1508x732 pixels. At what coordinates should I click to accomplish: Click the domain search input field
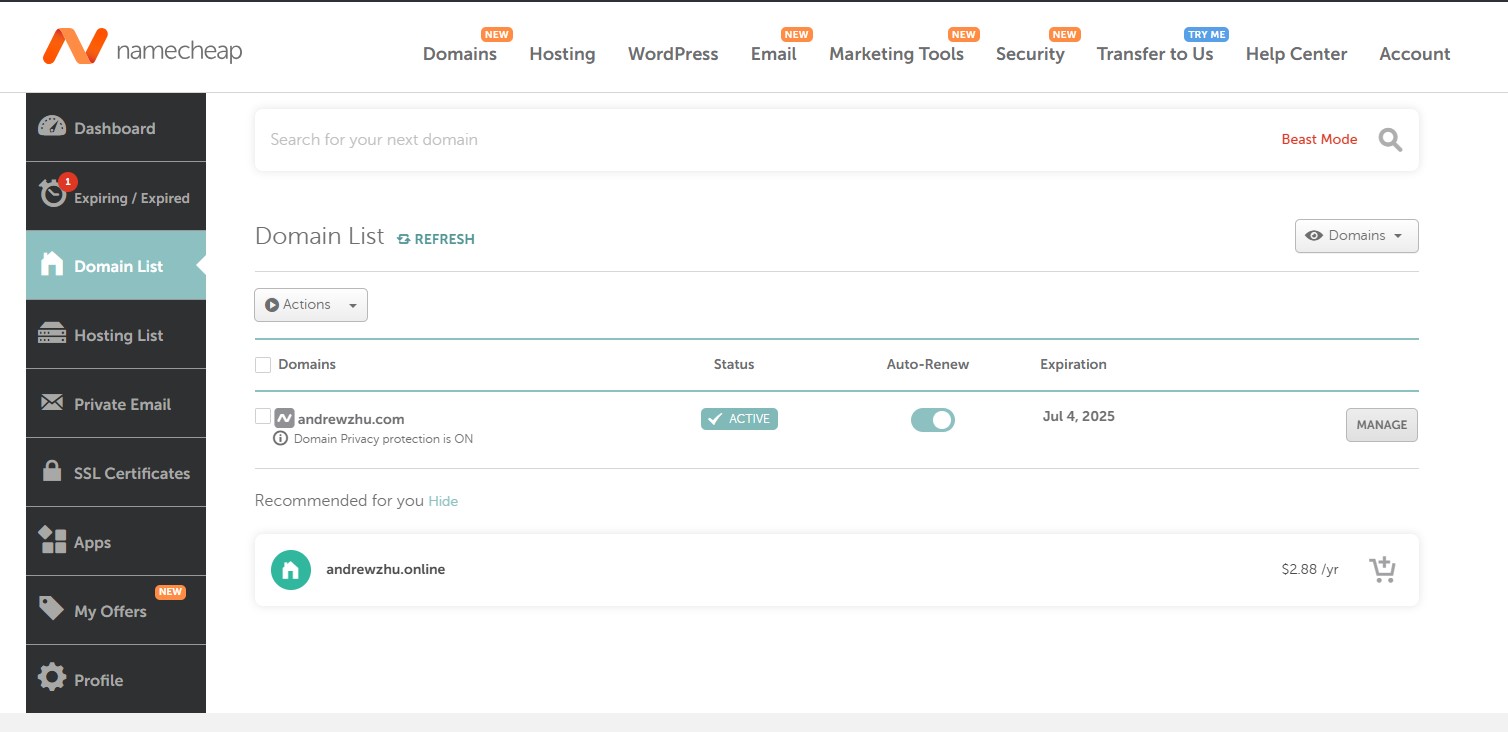(760, 140)
